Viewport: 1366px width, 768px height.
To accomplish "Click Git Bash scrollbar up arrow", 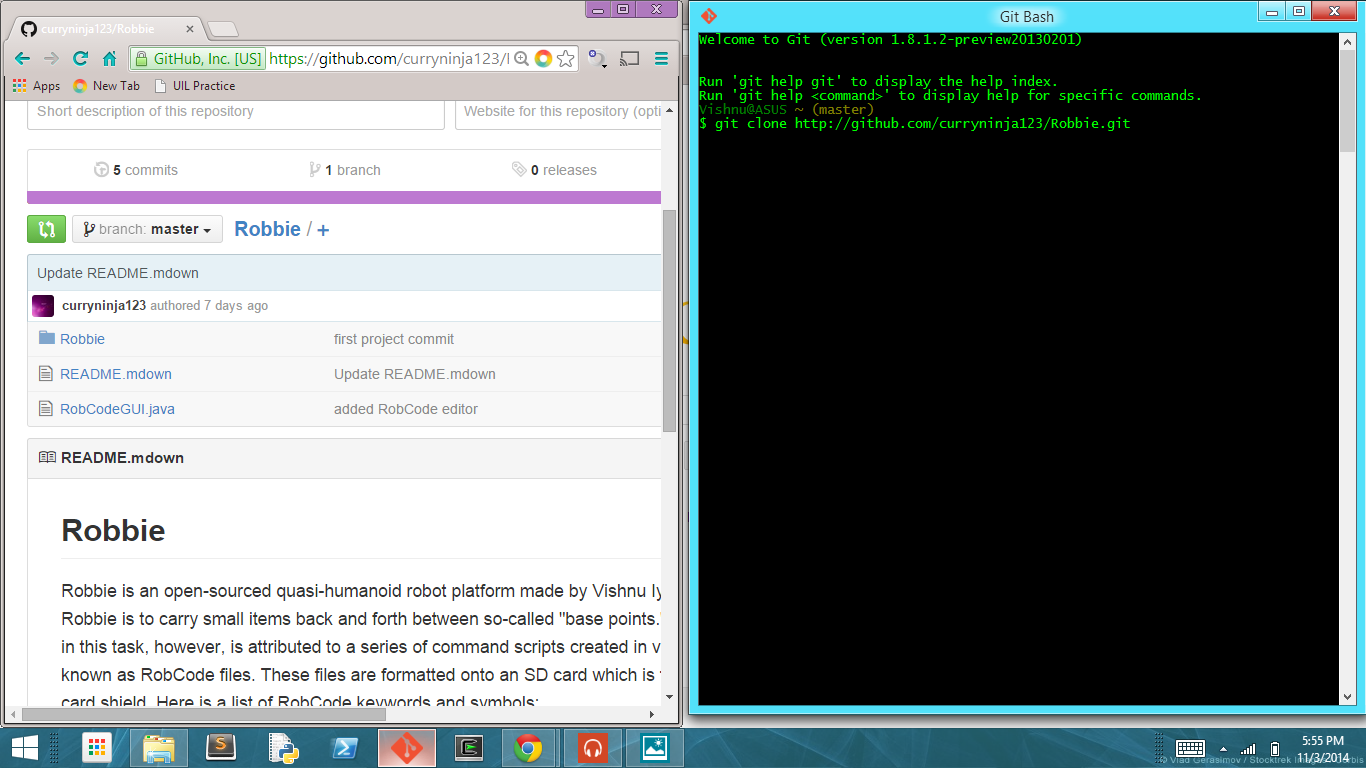I will coord(1347,40).
